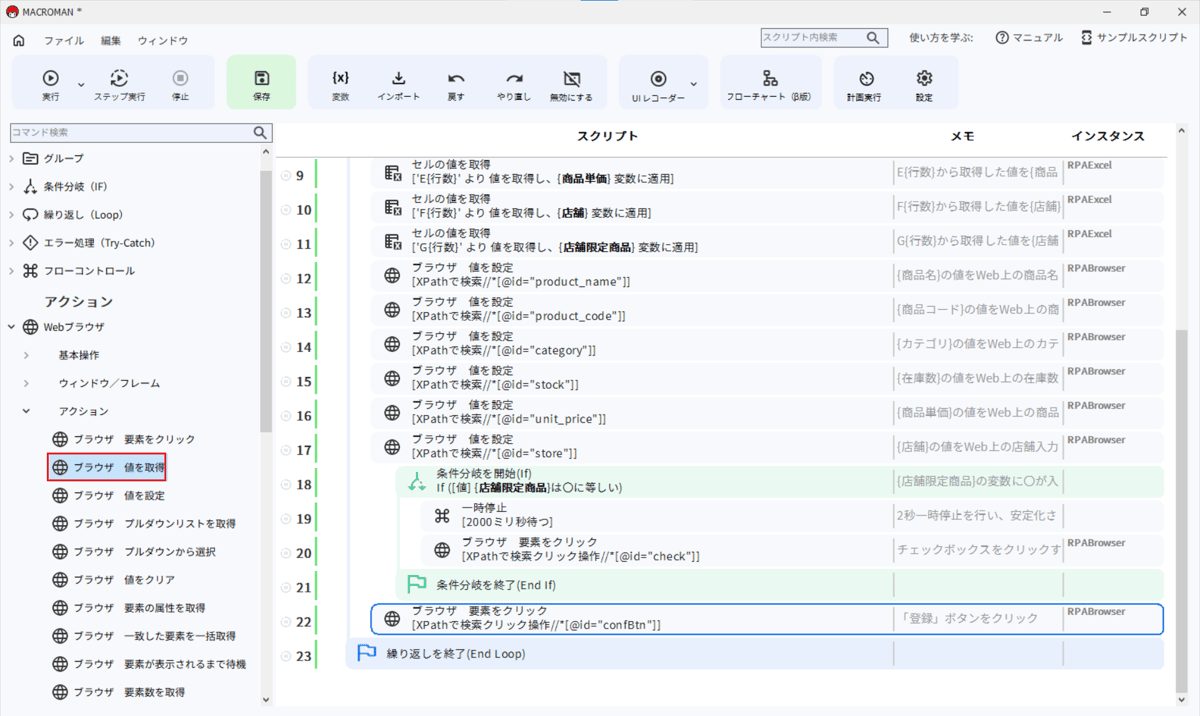Viewport: 1200px width, 716px height.
Task: Select step 10 Excel cell icon
Action: pos(393,207)
